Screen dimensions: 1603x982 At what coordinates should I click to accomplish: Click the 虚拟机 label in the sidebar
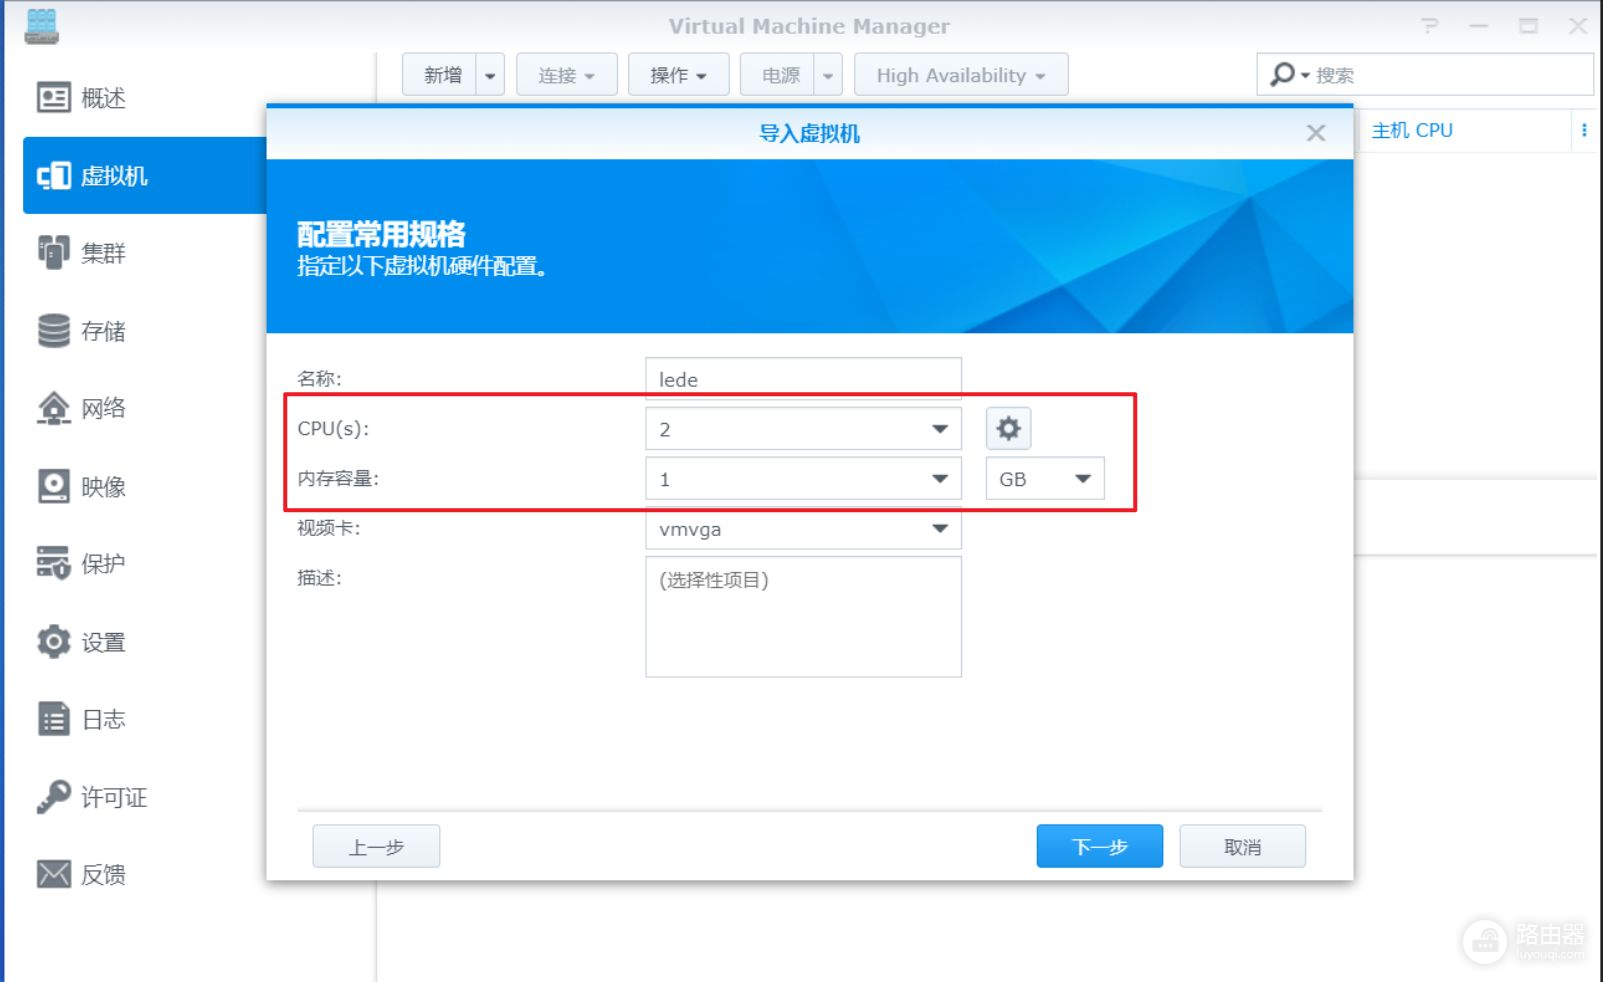pyautogui.click(x=114, y=176)
